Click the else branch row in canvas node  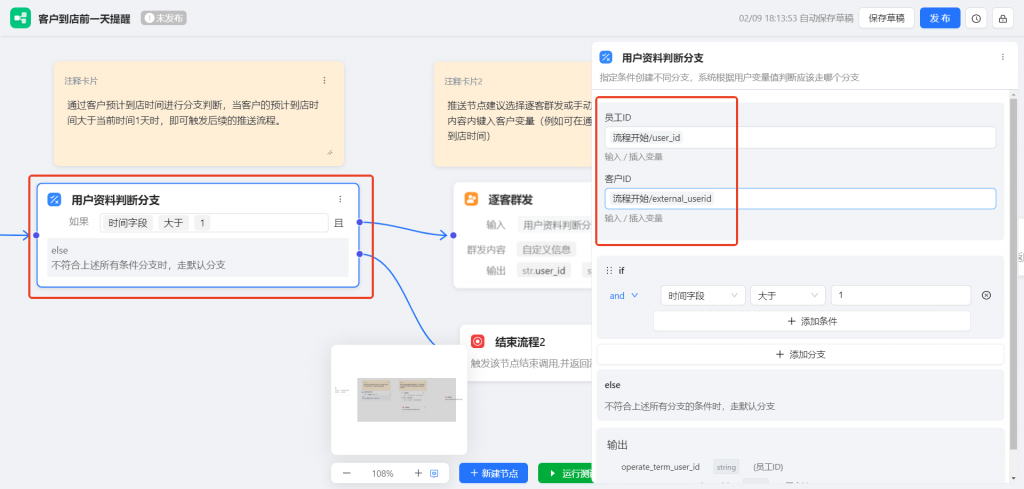198,258
